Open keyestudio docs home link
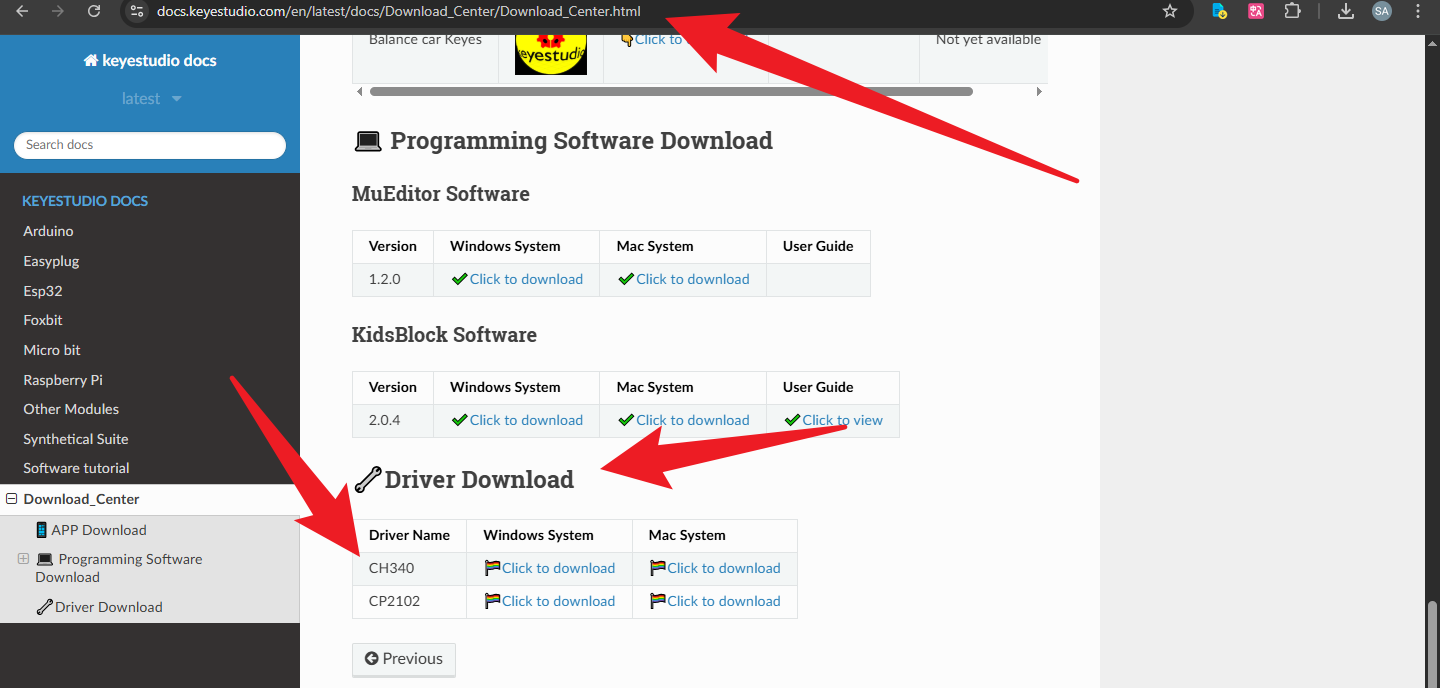 pos(150,60)
